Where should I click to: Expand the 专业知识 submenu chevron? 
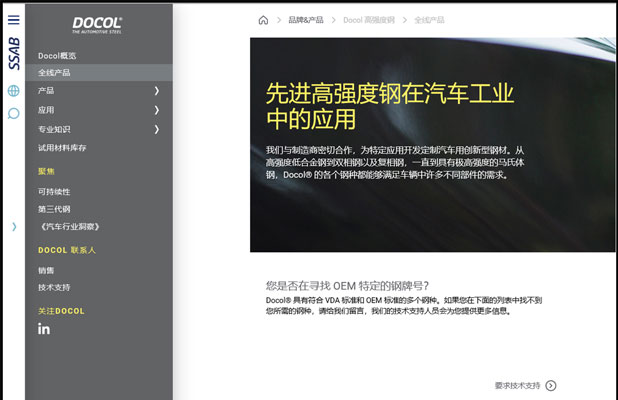click(x=157, y=129)
